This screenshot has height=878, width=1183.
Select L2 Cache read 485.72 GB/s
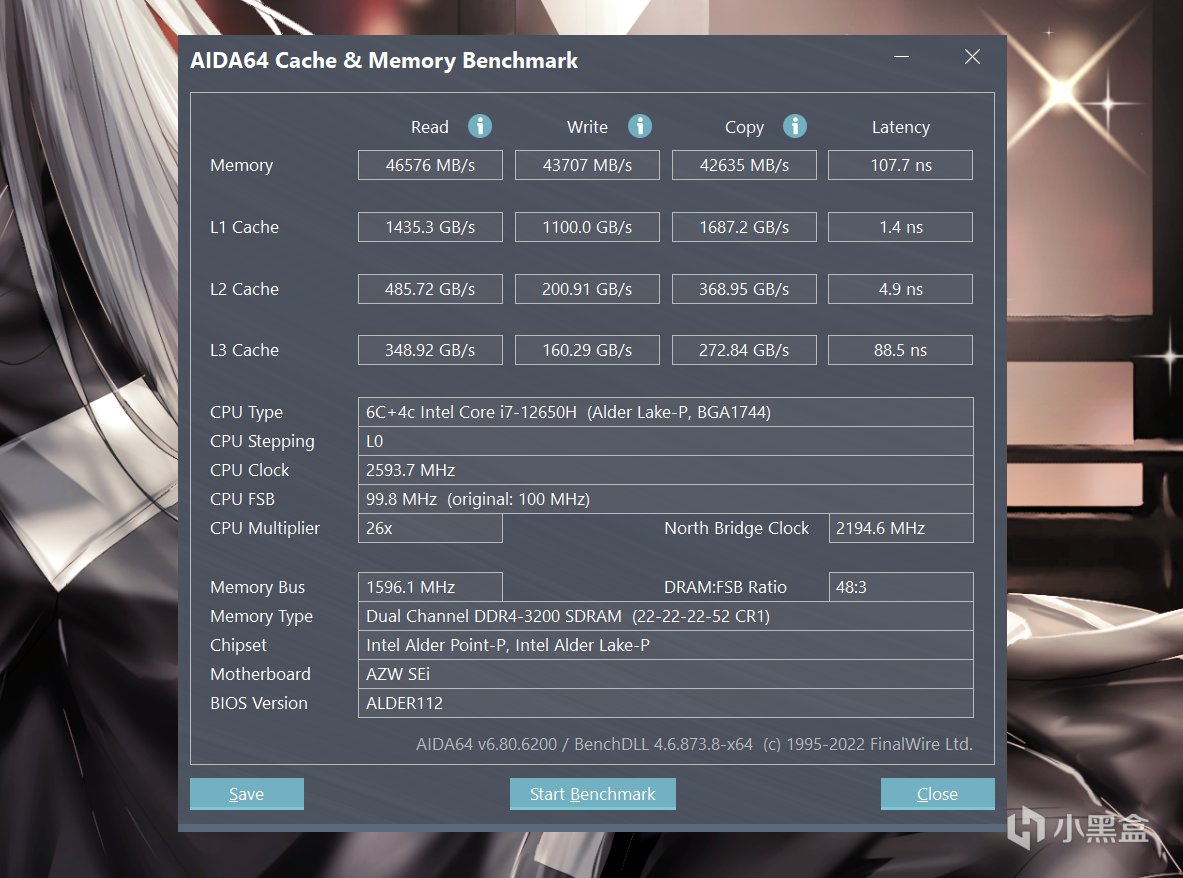[x=430, y=289]
